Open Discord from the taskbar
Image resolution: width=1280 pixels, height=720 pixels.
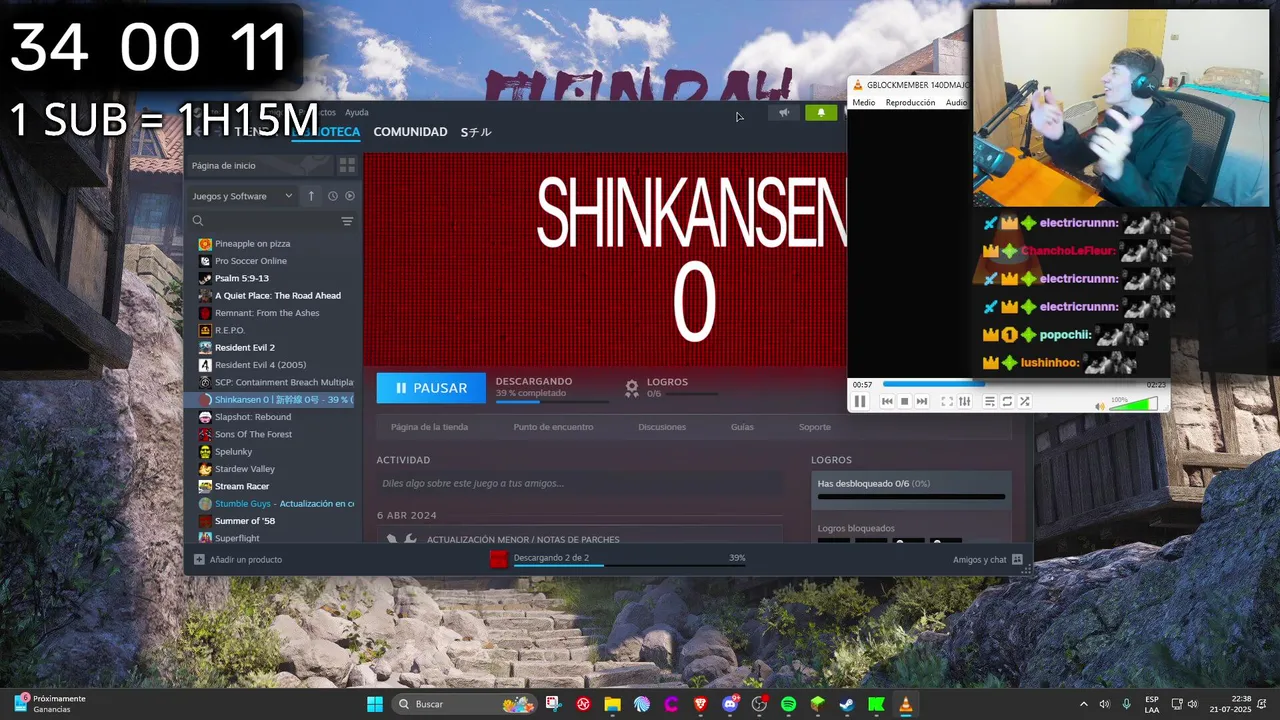[x=730, y=704]
